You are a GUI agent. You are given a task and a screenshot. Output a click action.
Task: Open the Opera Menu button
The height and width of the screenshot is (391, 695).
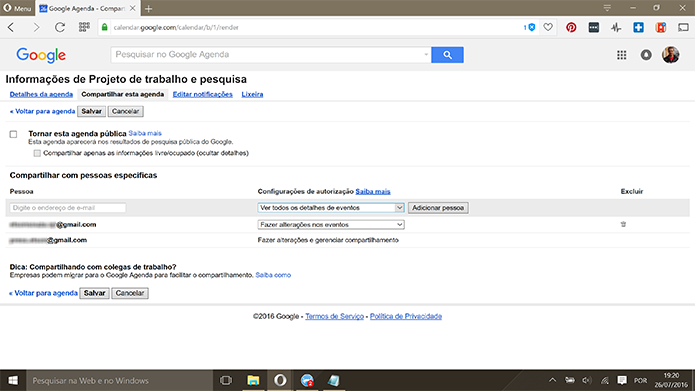(x=17, y=8)
